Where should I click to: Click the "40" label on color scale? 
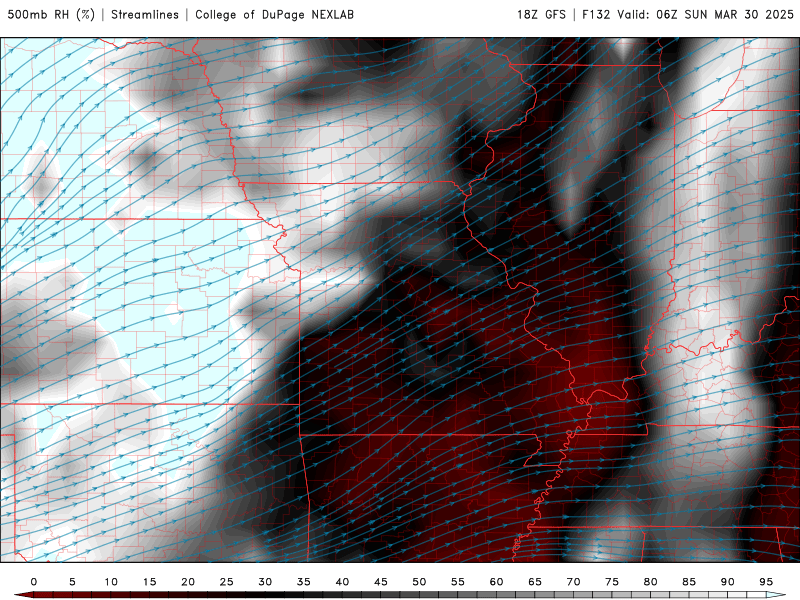tap(342, 582)
